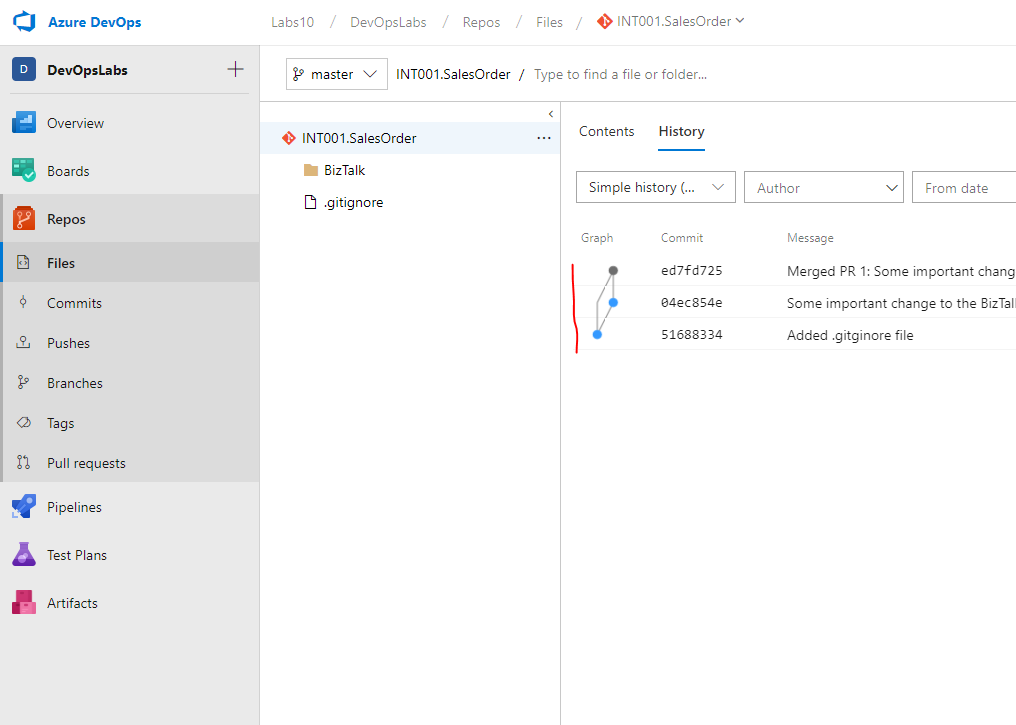
Task: Click the Branches icon in sidebar
Action: click(x=23, y=383)
